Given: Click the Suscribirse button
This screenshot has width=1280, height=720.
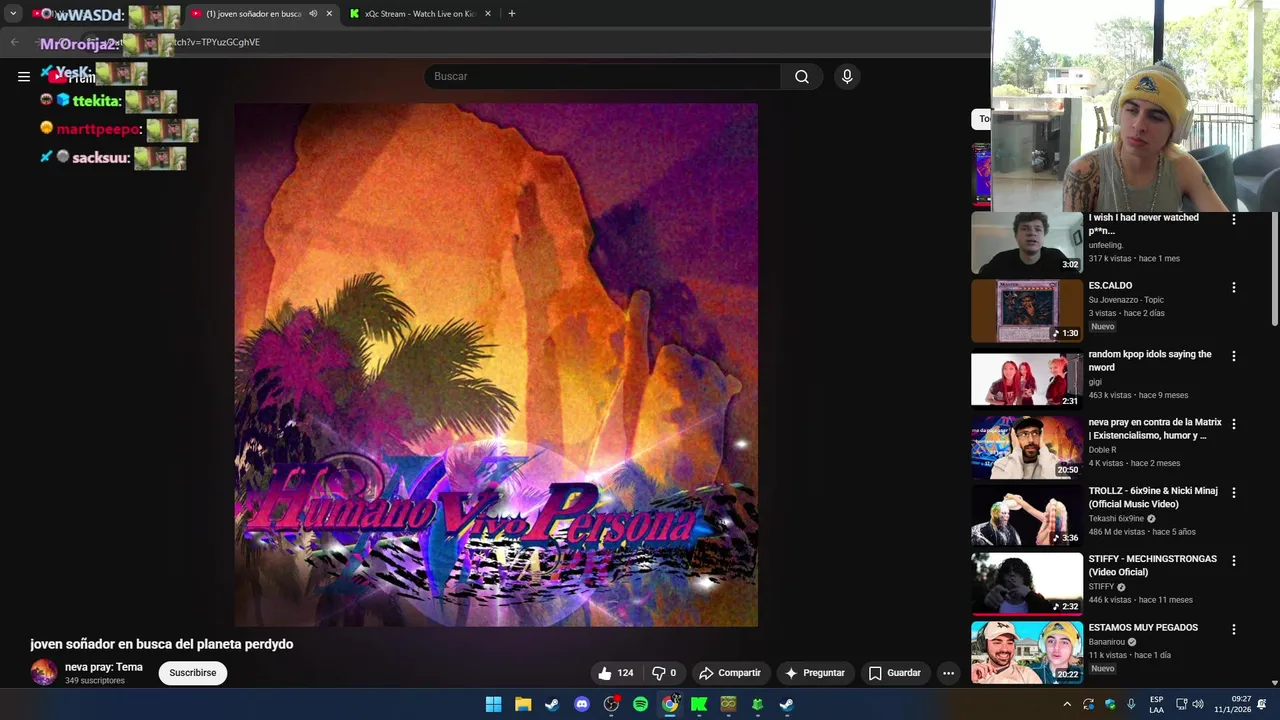Looking at the screenshot, I should 193,673.
